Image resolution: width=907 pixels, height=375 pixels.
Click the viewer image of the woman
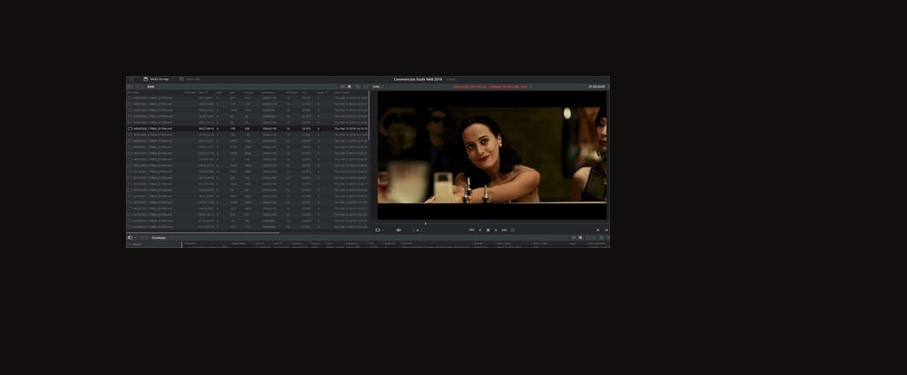point(492,155)
